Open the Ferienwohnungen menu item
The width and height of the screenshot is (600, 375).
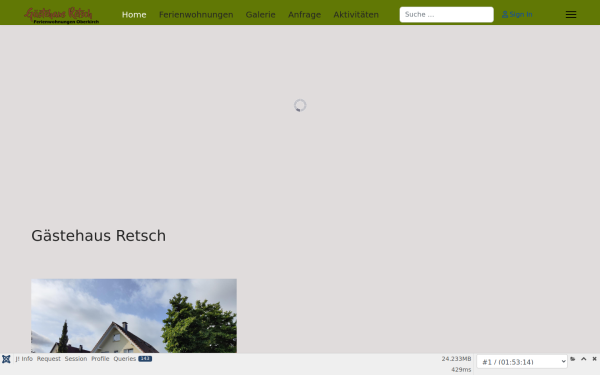(196, 15)
